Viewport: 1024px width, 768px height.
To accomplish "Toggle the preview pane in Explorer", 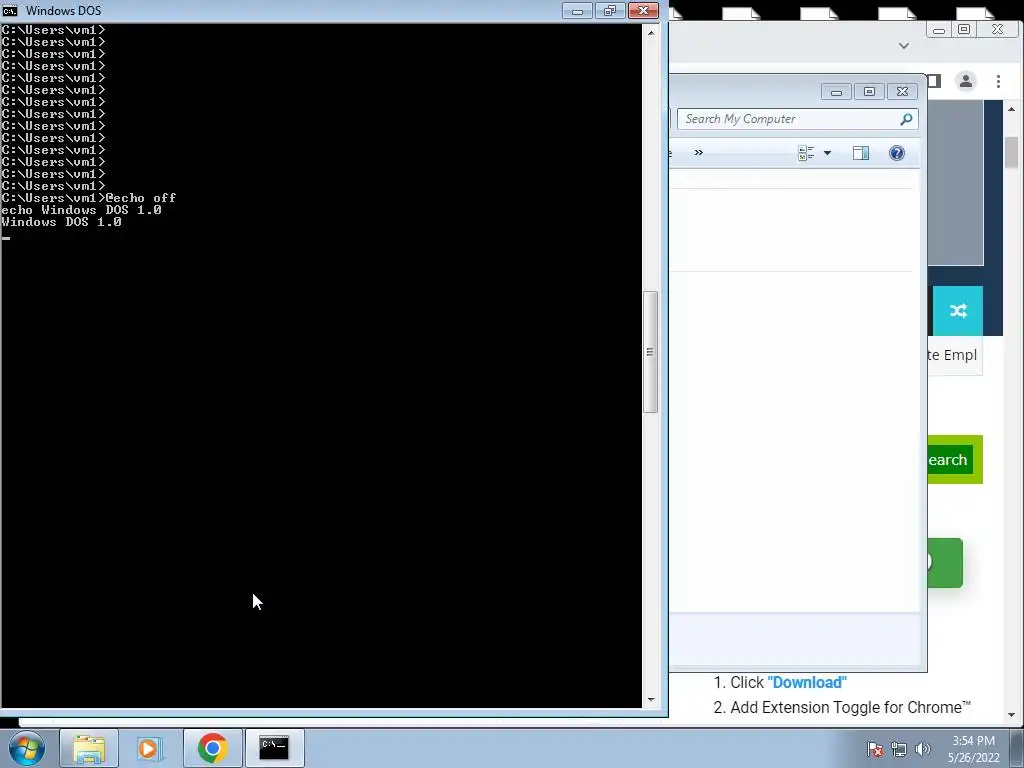I will point(861,153).
